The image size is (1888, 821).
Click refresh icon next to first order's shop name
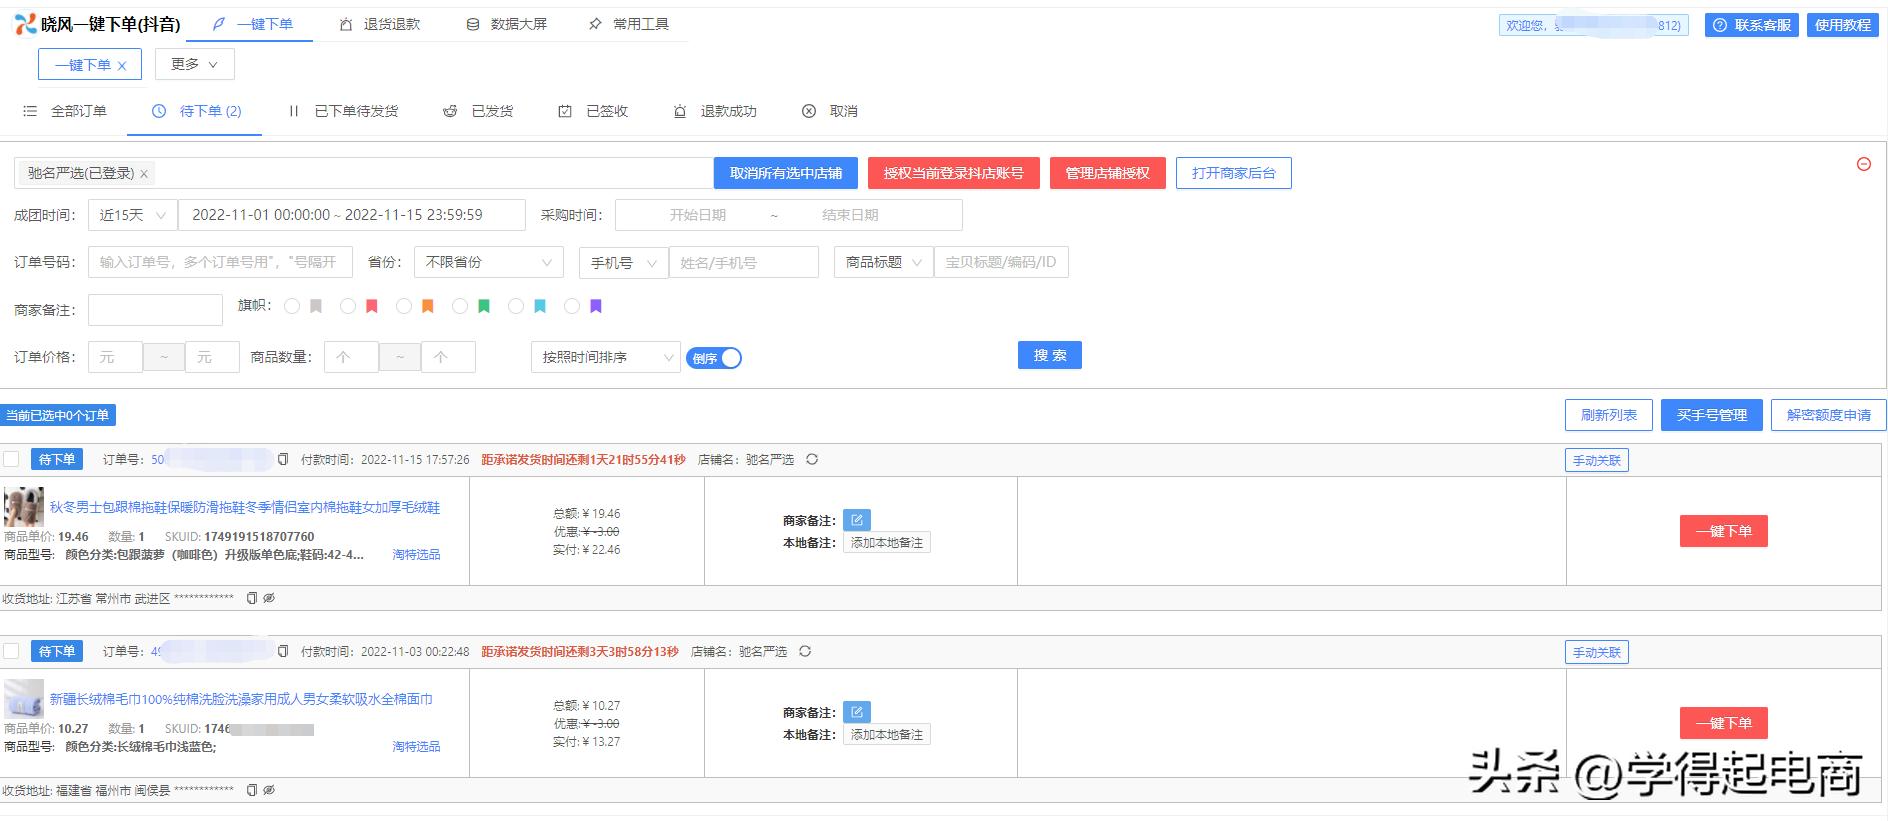[812, 460]
